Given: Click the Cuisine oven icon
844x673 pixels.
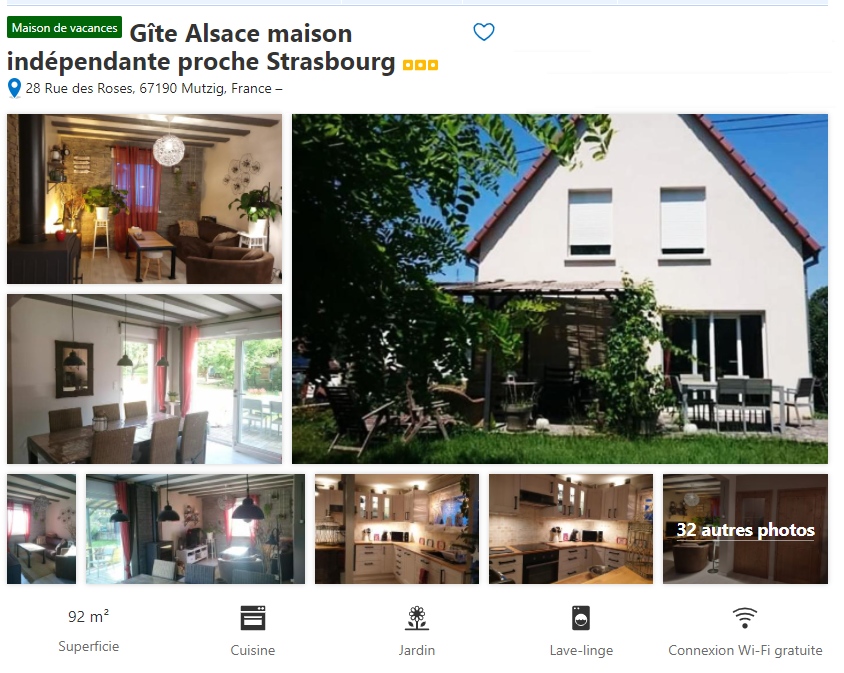Looking at the screenshot, I should (x=252, y=618).
